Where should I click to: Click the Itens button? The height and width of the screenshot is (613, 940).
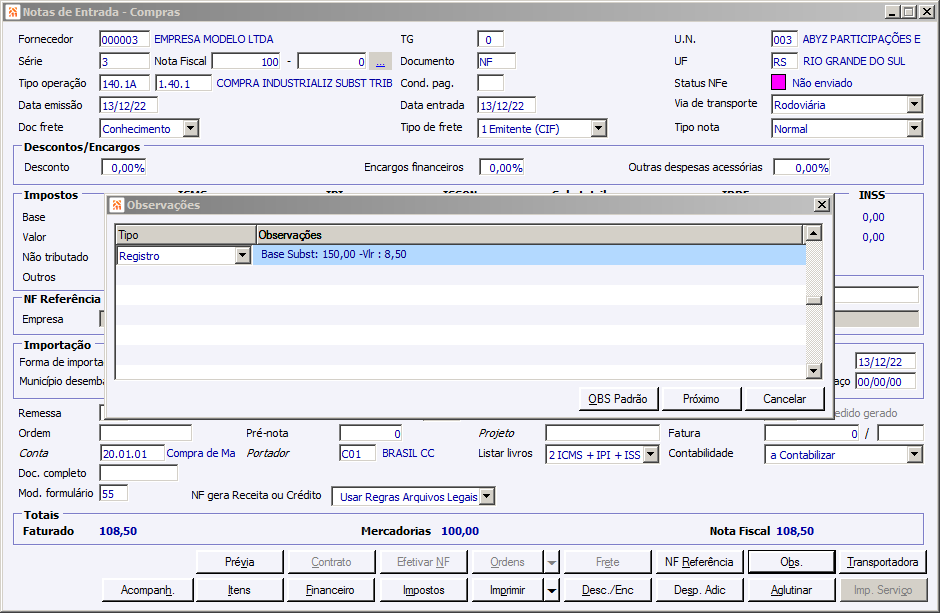pyautogui.click(x=239, y=590)
